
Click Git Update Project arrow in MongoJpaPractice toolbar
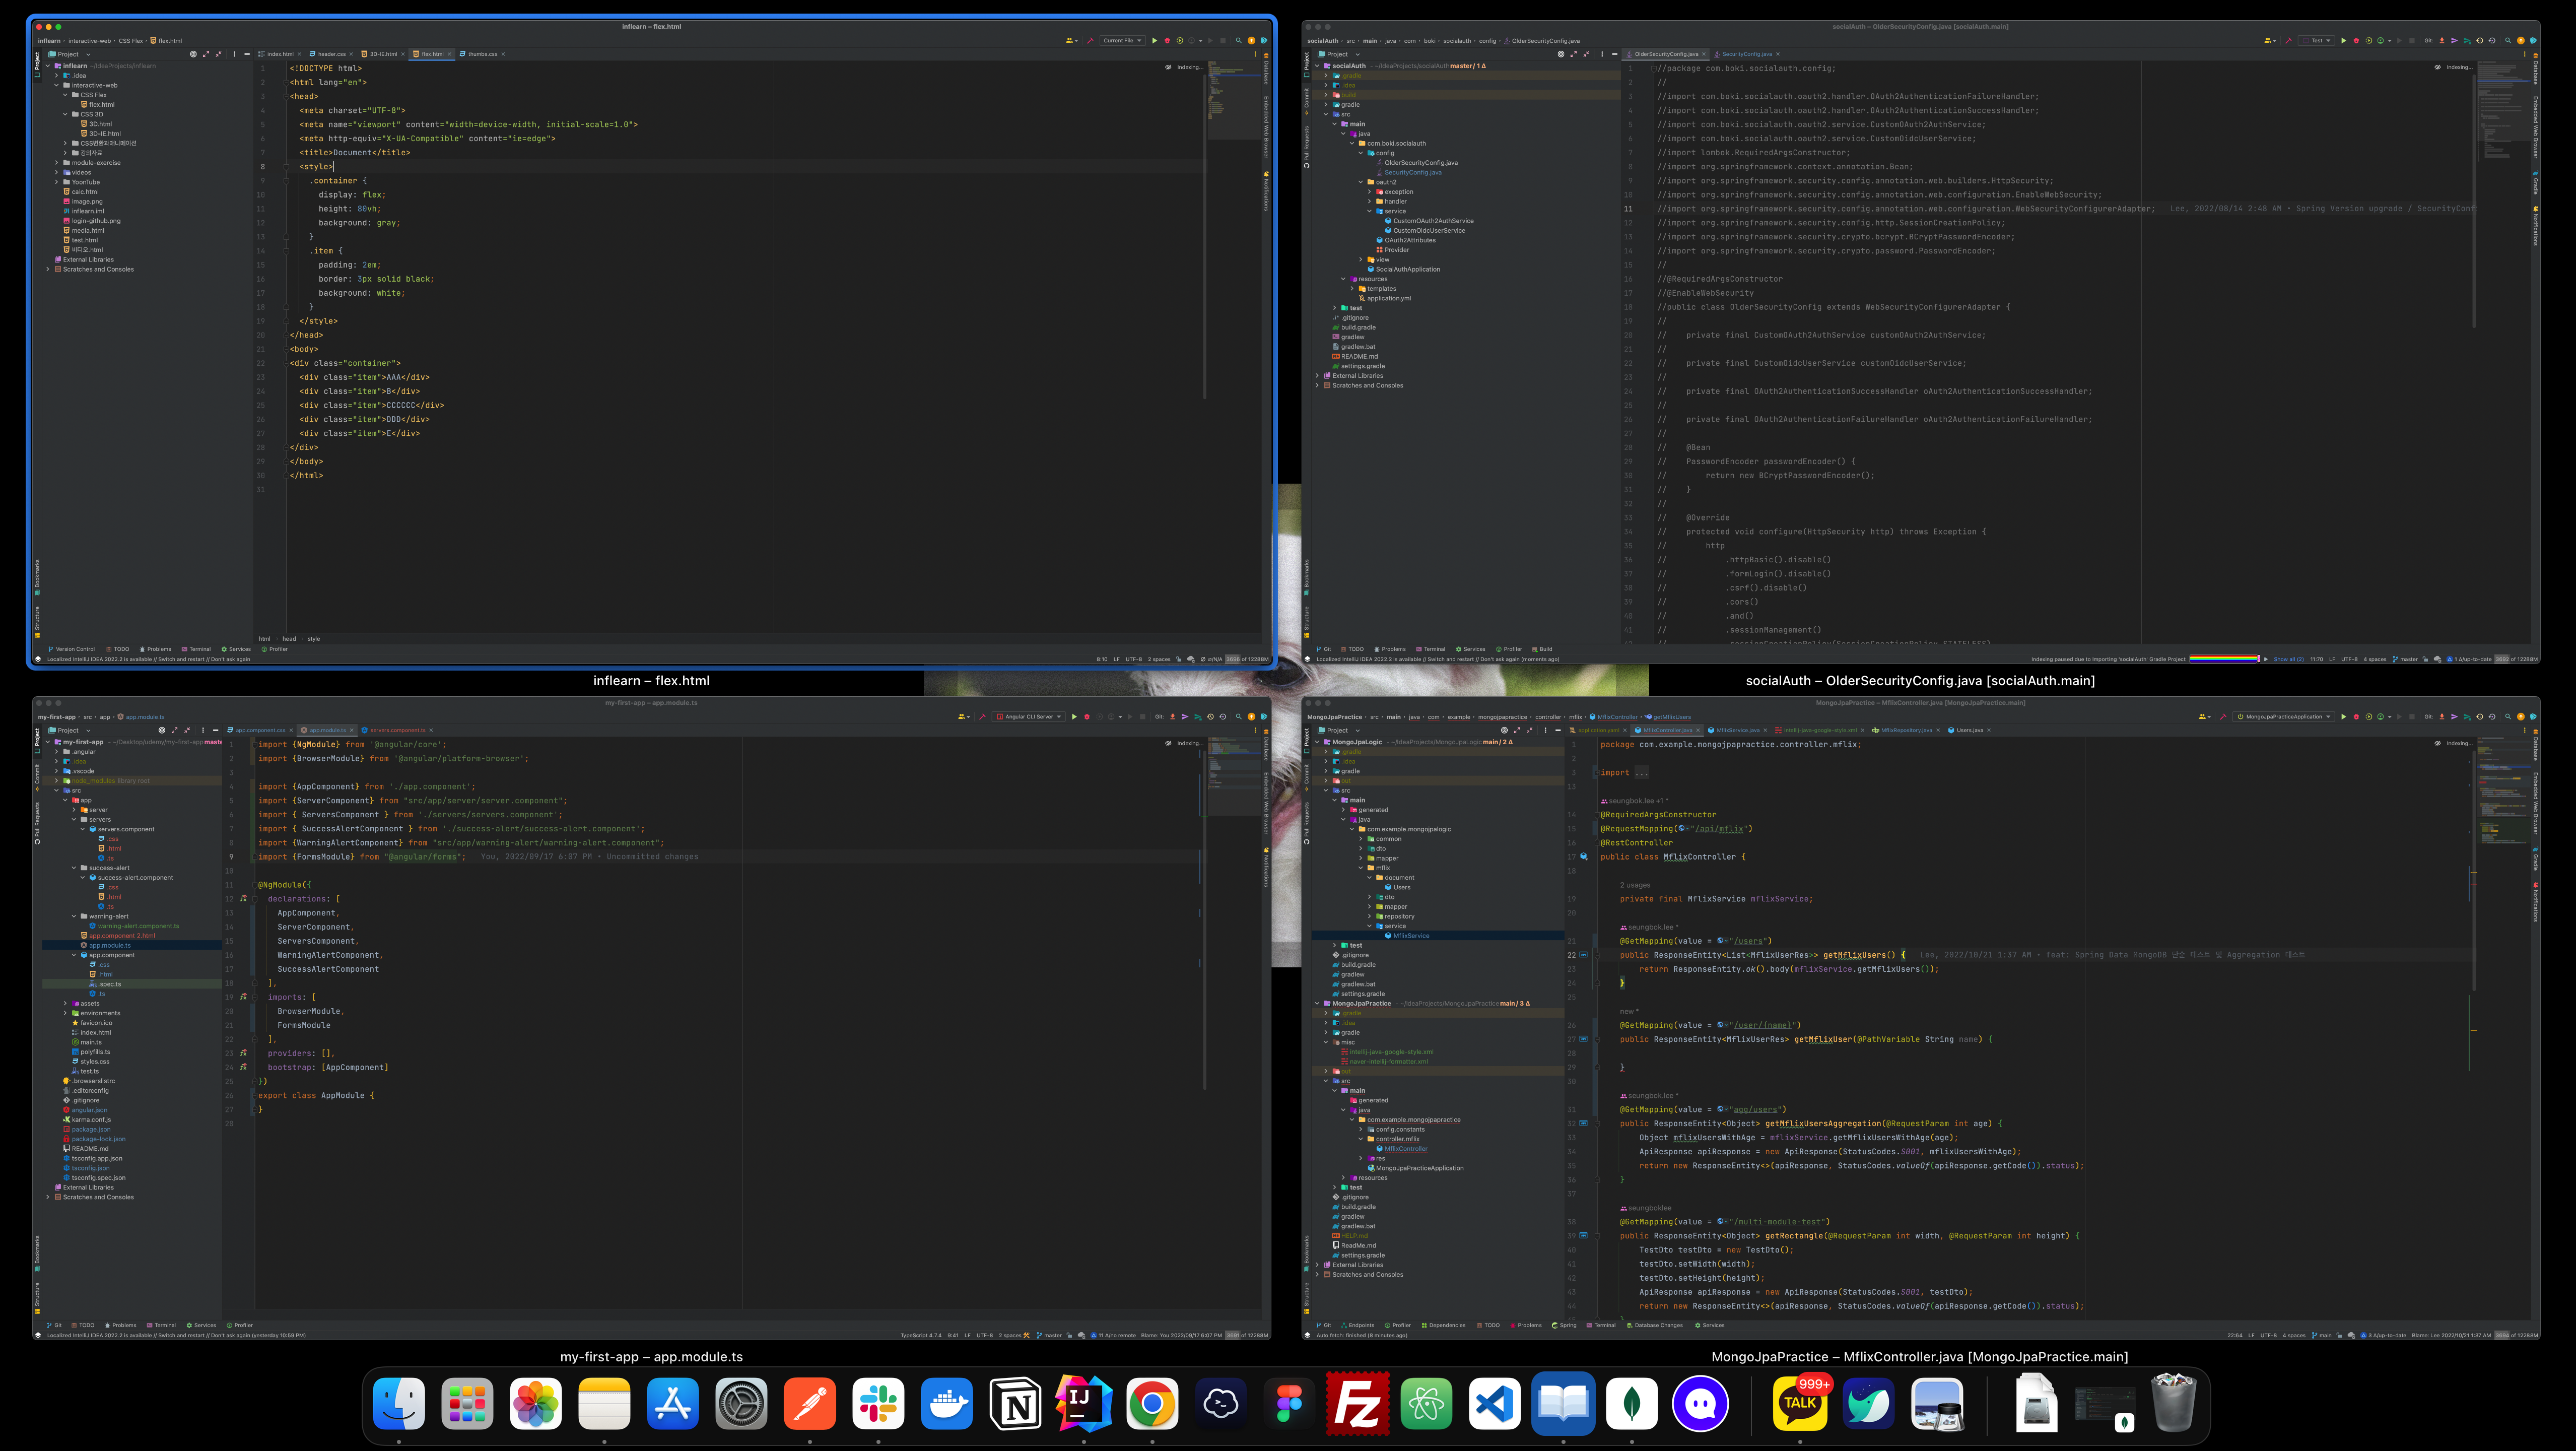click(x=2442, y=717)
